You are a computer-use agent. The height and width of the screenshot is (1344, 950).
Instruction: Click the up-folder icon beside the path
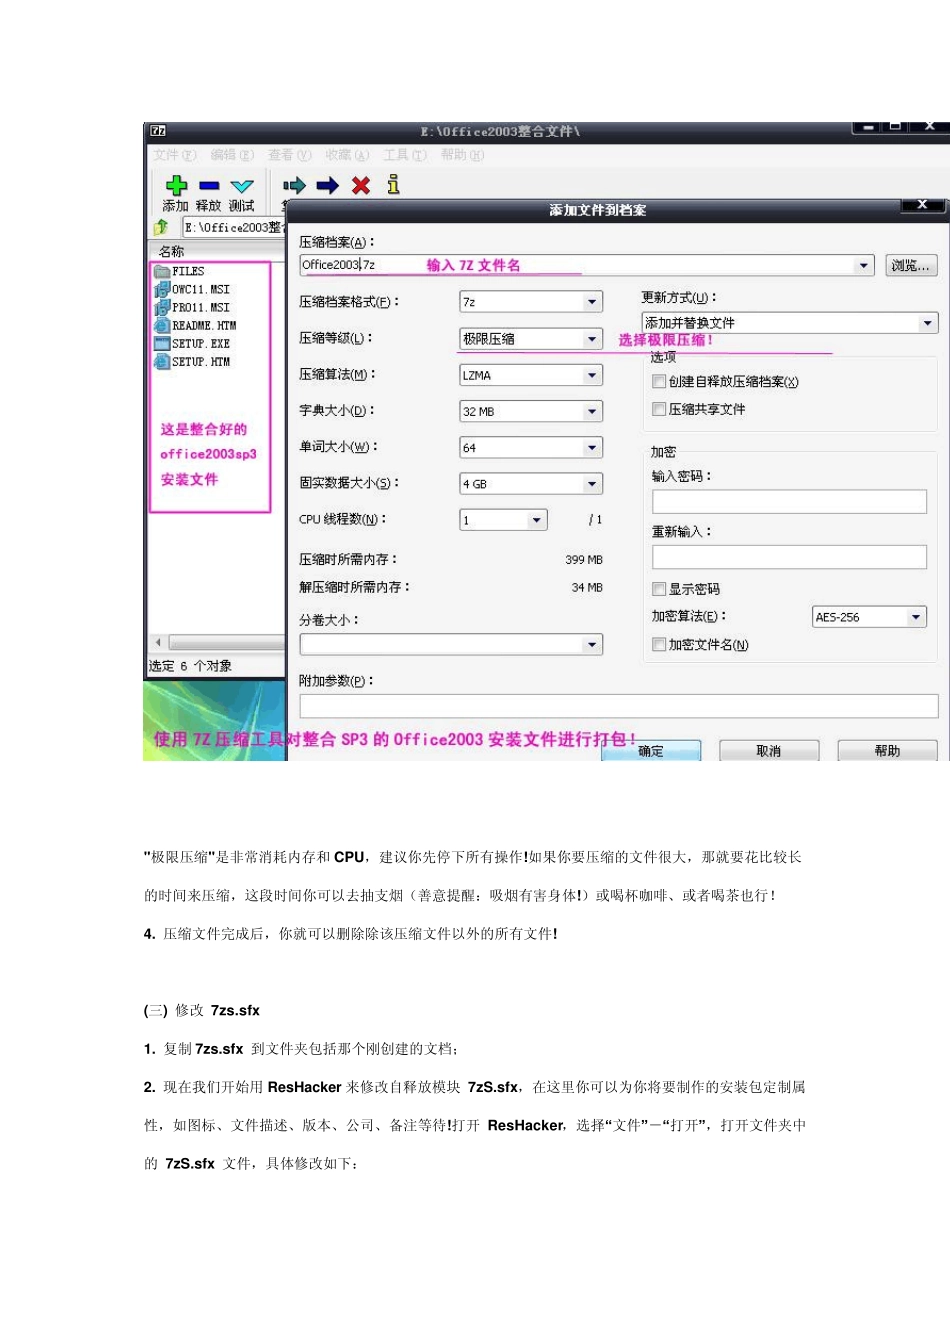pyautogui.click(x=161, y=227)
